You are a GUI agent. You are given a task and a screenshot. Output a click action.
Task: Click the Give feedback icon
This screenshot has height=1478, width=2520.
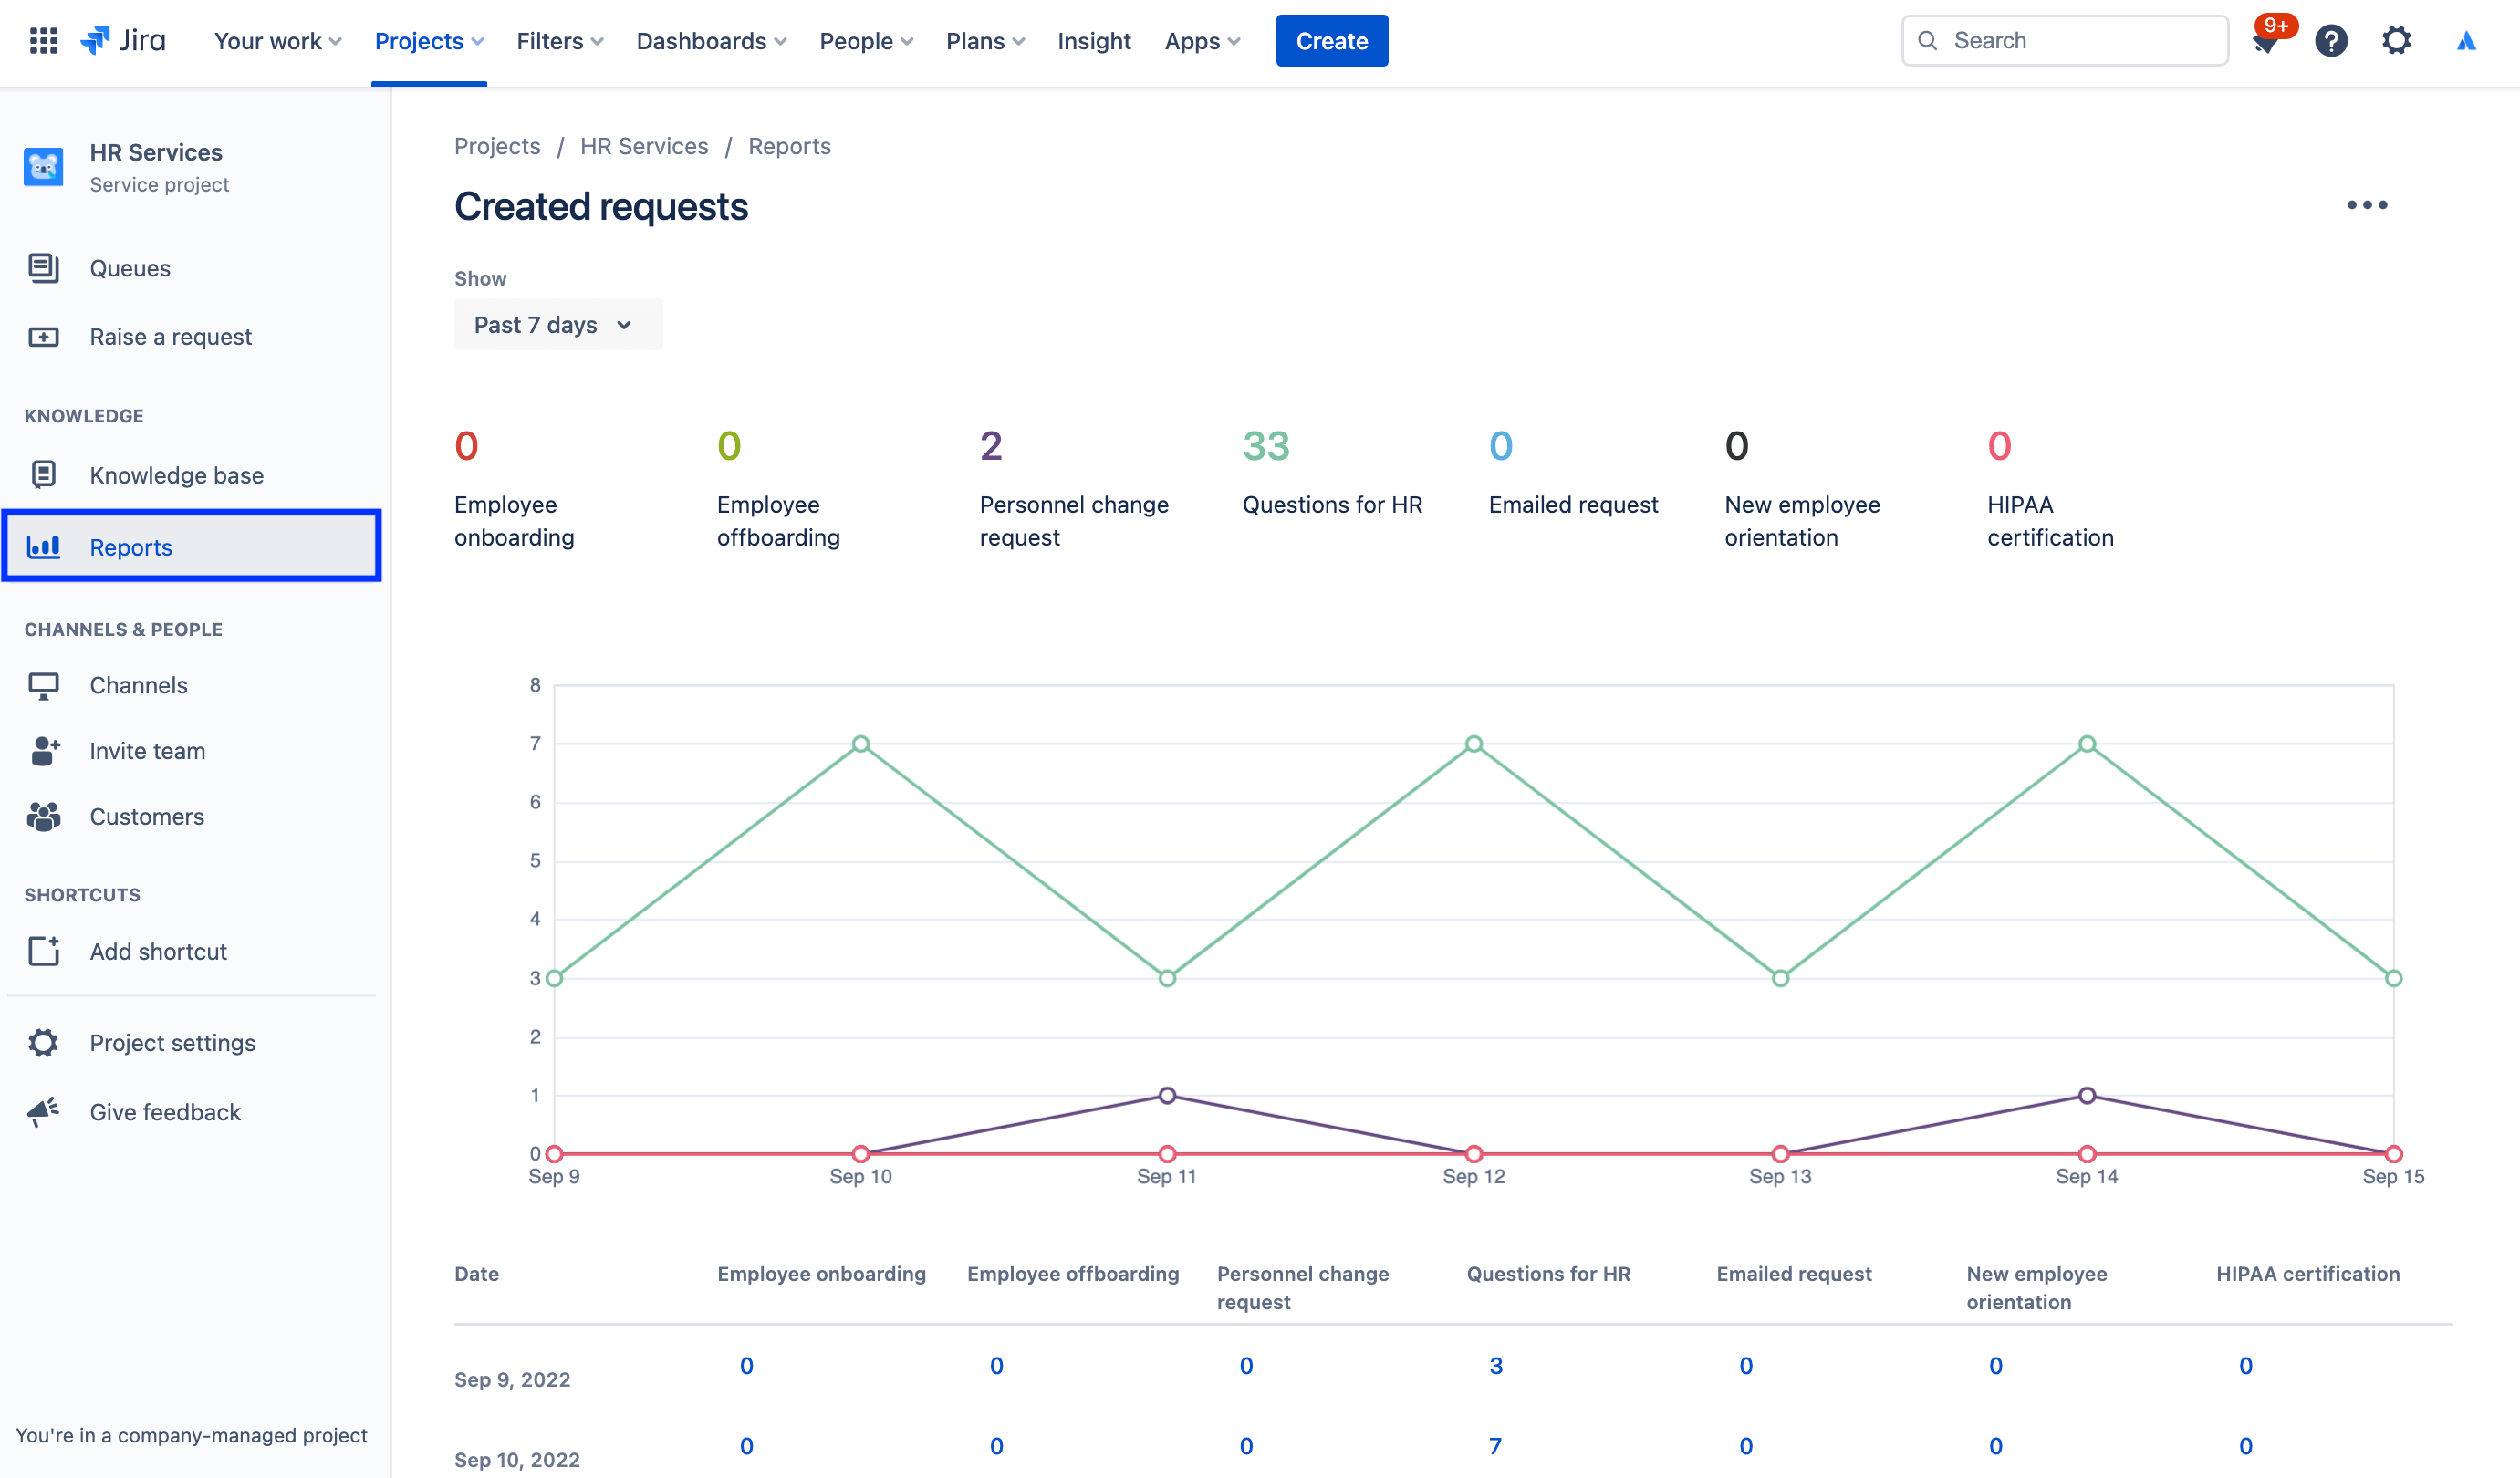click(44, 1110)
